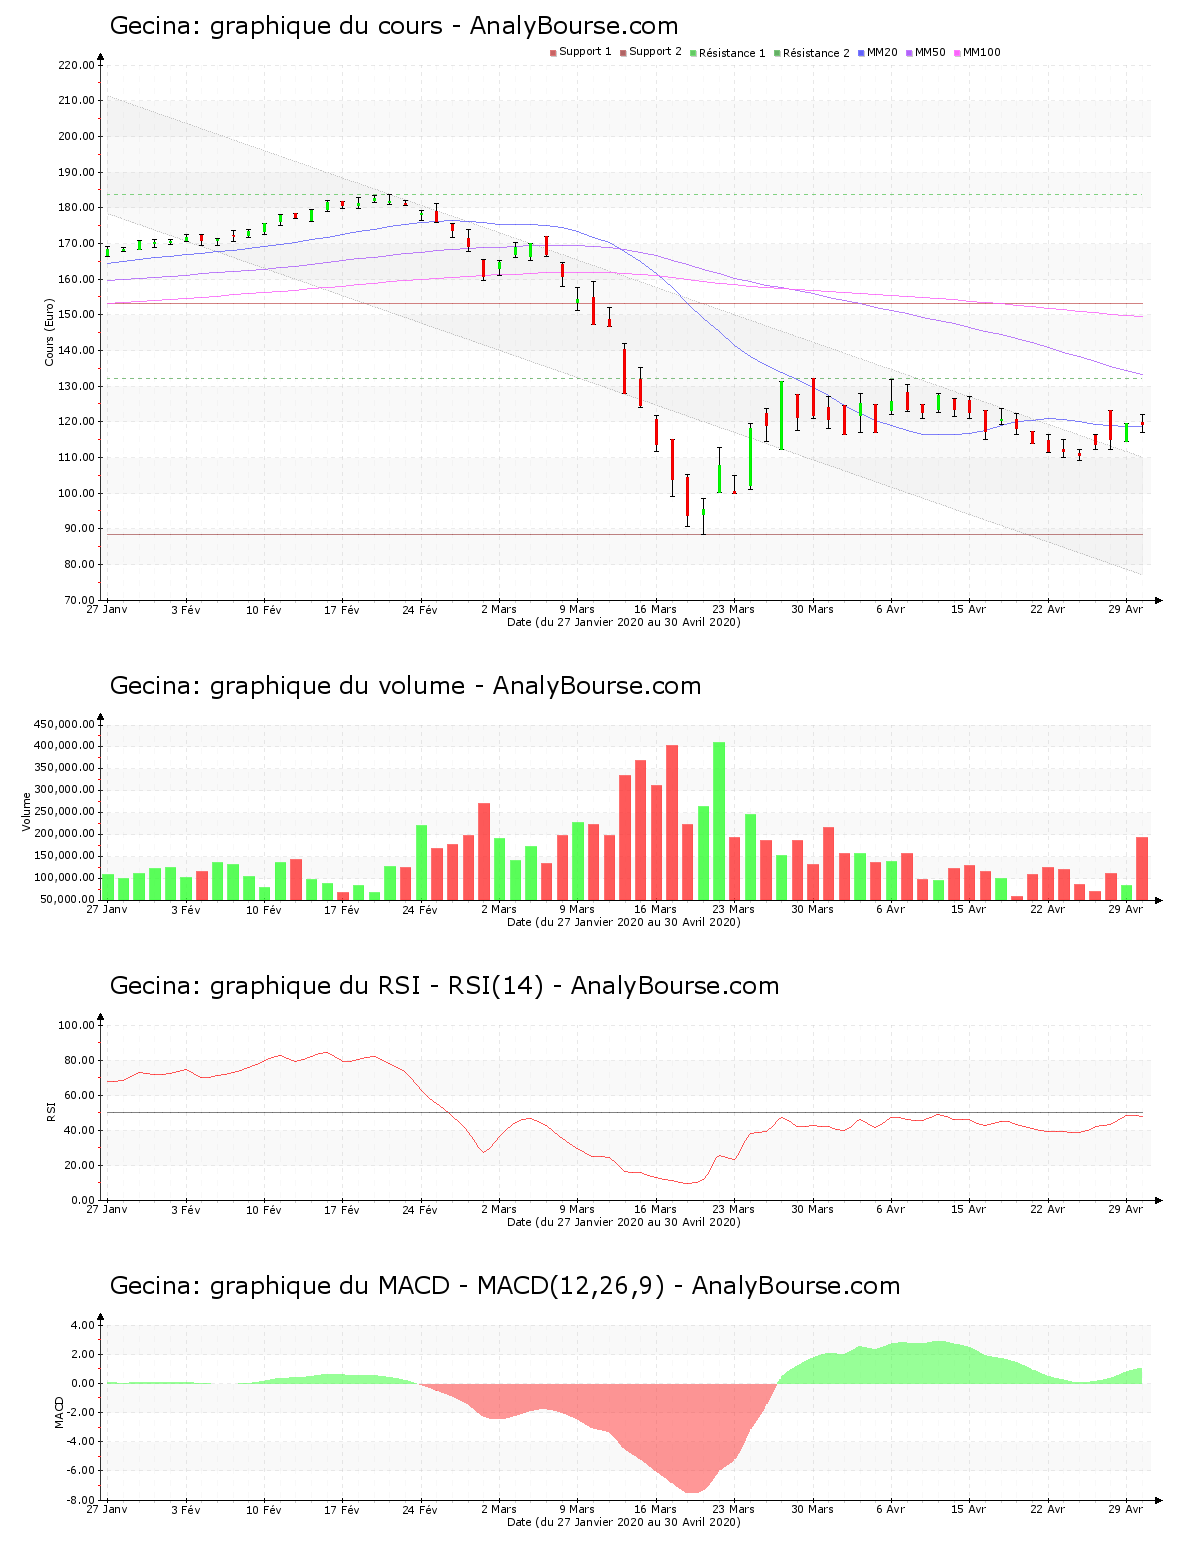This screenshot has height=1550, width=1200.
Task: Click the 300,000.00 volume axis value
Action: coord(64,790)
